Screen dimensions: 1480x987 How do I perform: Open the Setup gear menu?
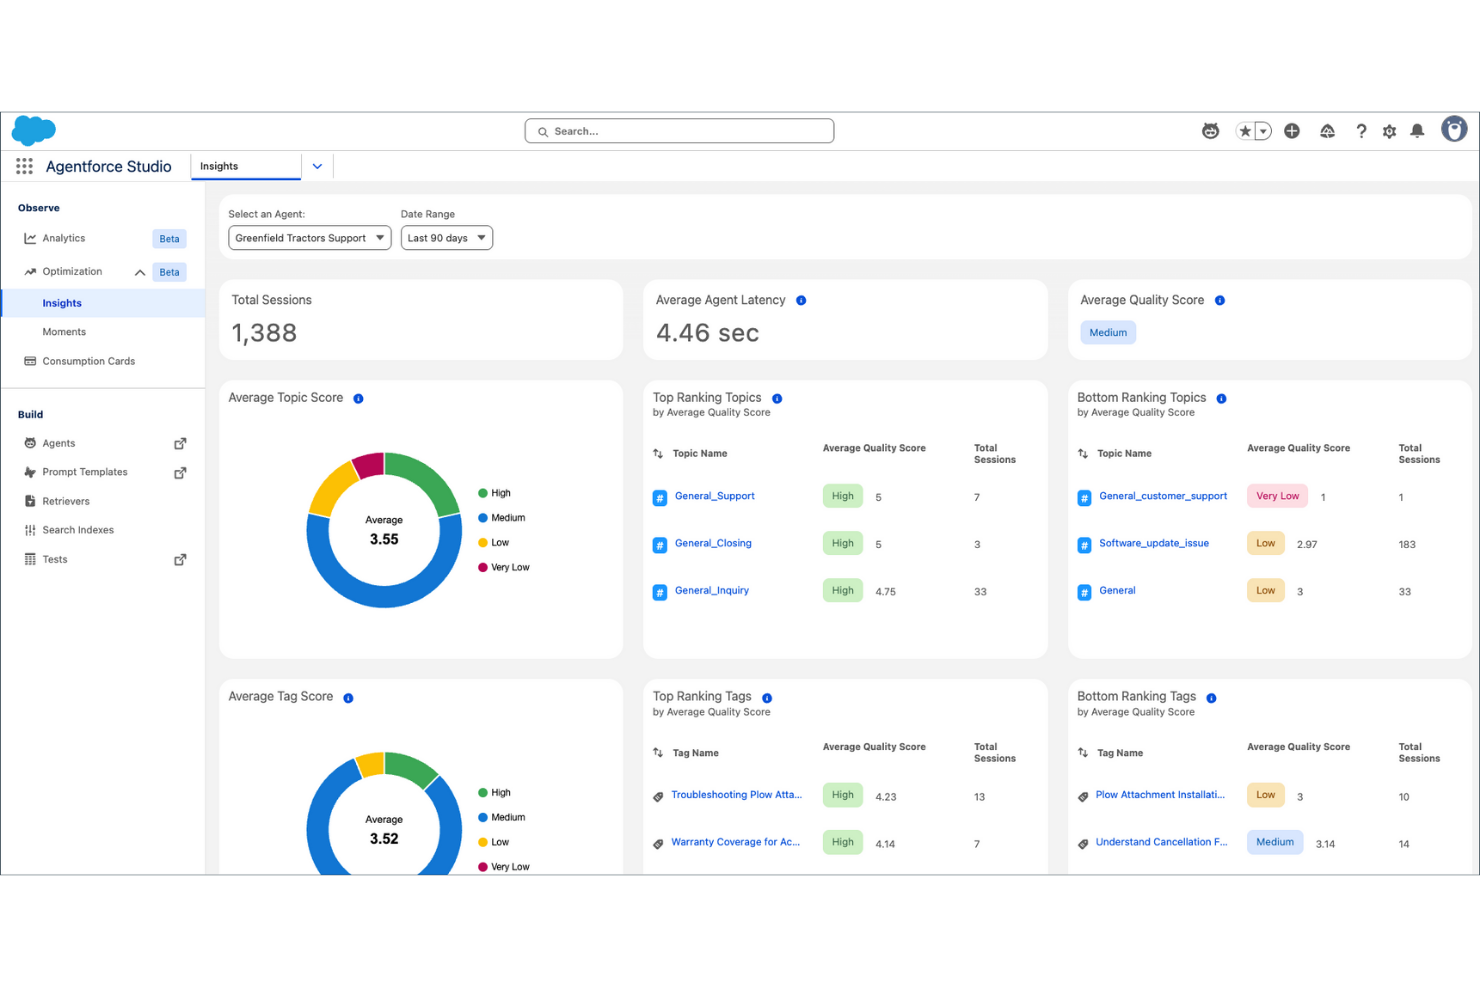click(x=1389, y=130)
